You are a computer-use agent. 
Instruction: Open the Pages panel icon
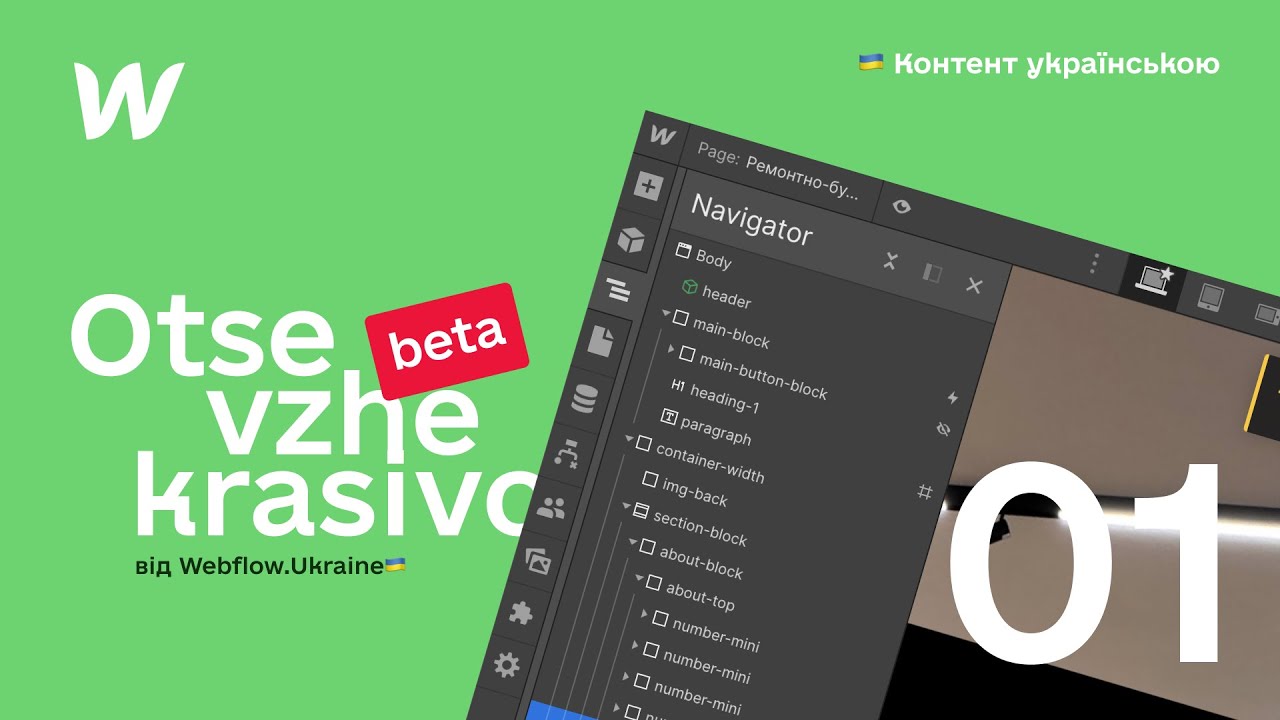point(600,342)
